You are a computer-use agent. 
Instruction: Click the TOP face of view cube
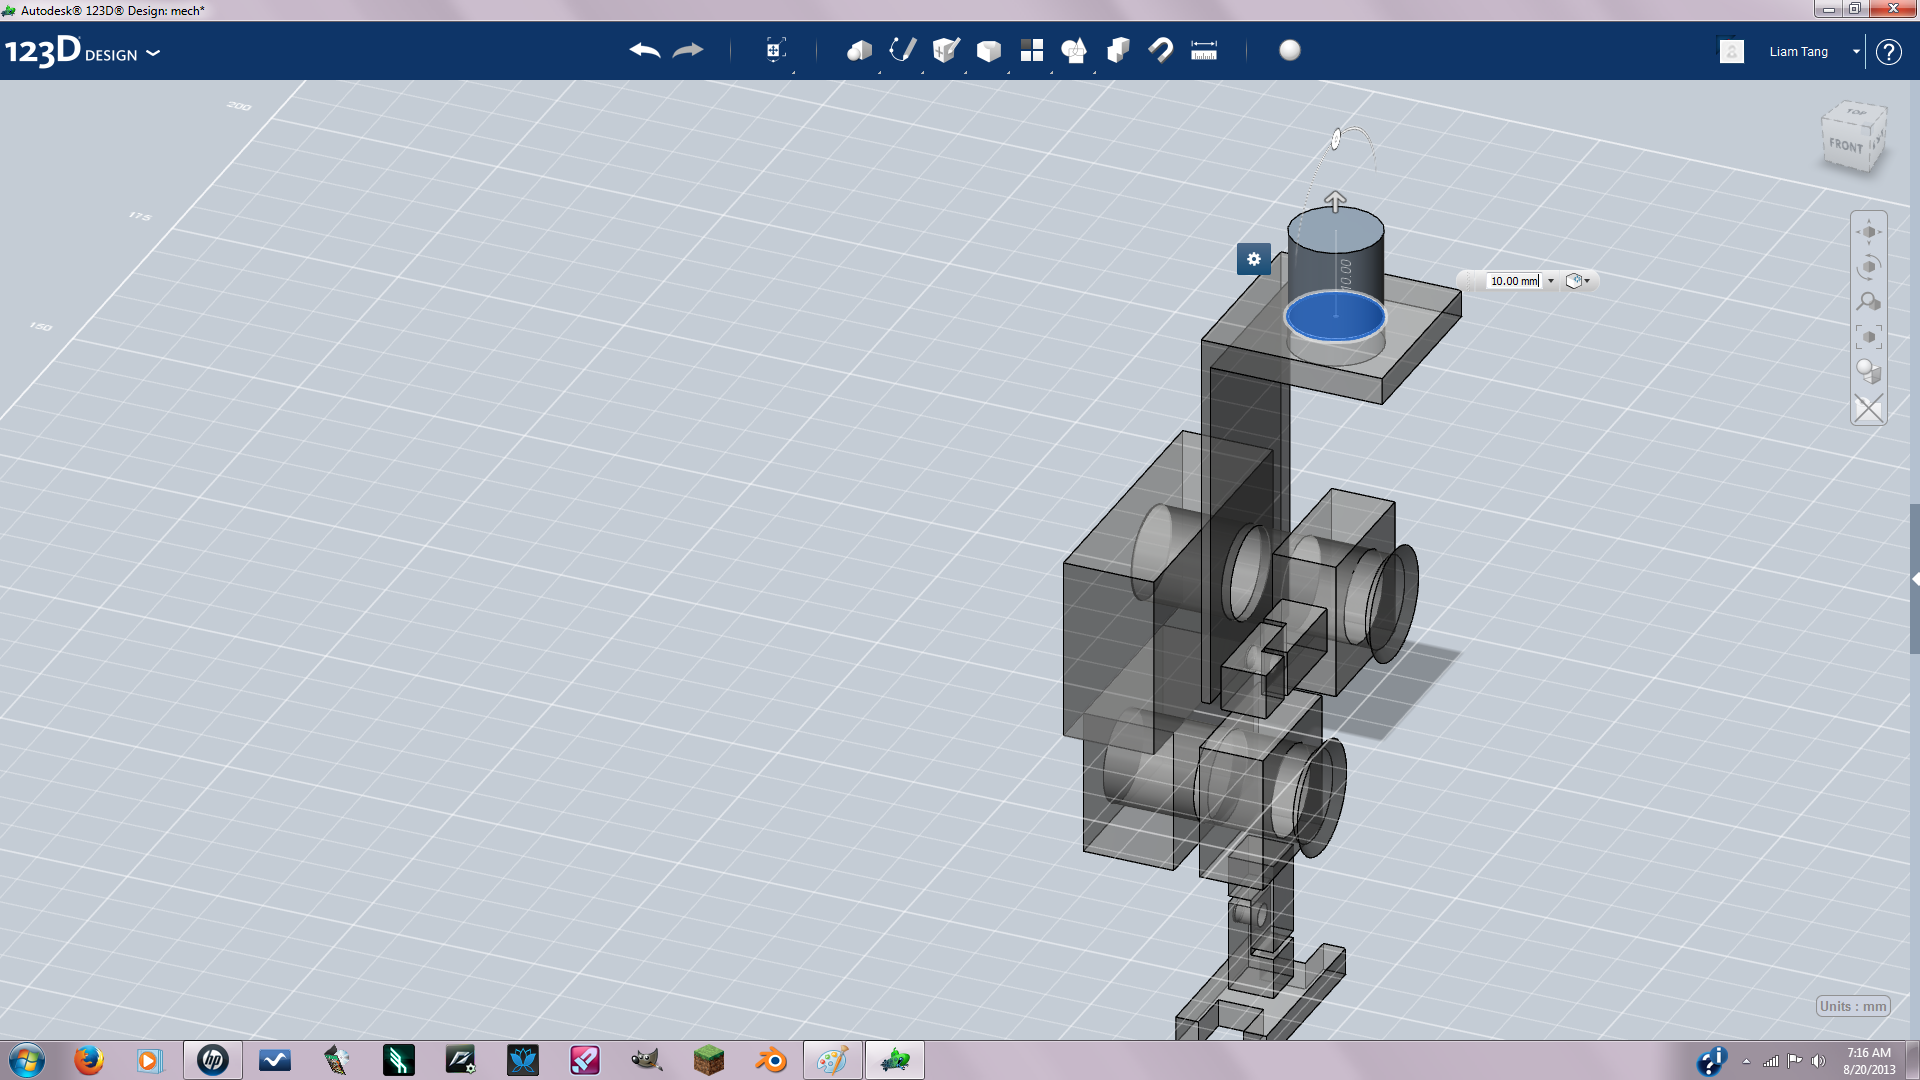tap(1856, 112)
